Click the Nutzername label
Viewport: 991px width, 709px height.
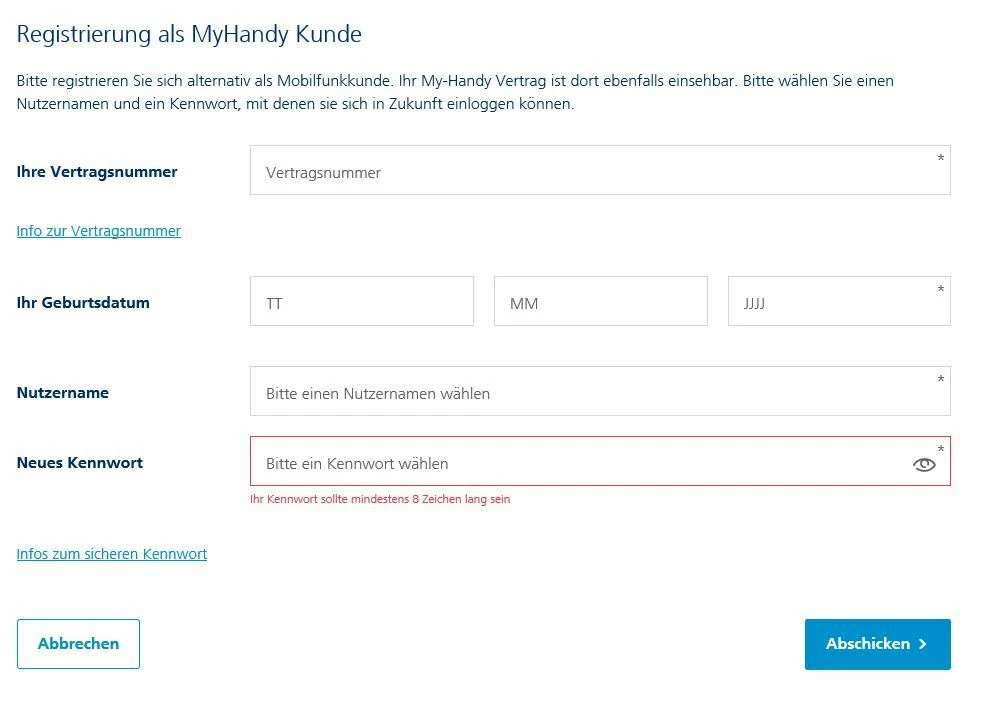(x=62, y=393)
